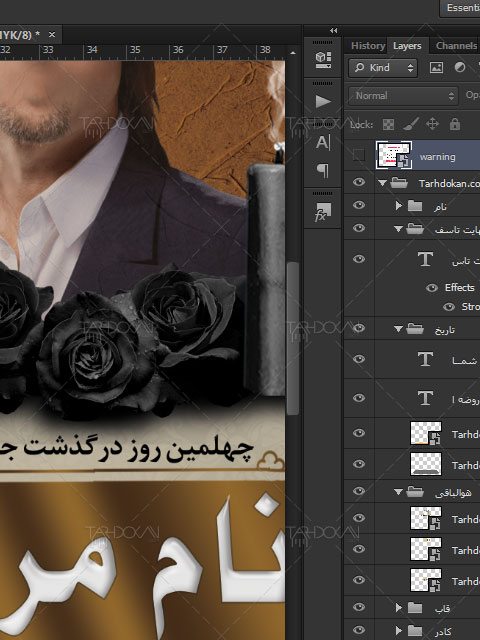Lock transparent pixels icon
The image size is (480, 640).
[x=388, y=124]
